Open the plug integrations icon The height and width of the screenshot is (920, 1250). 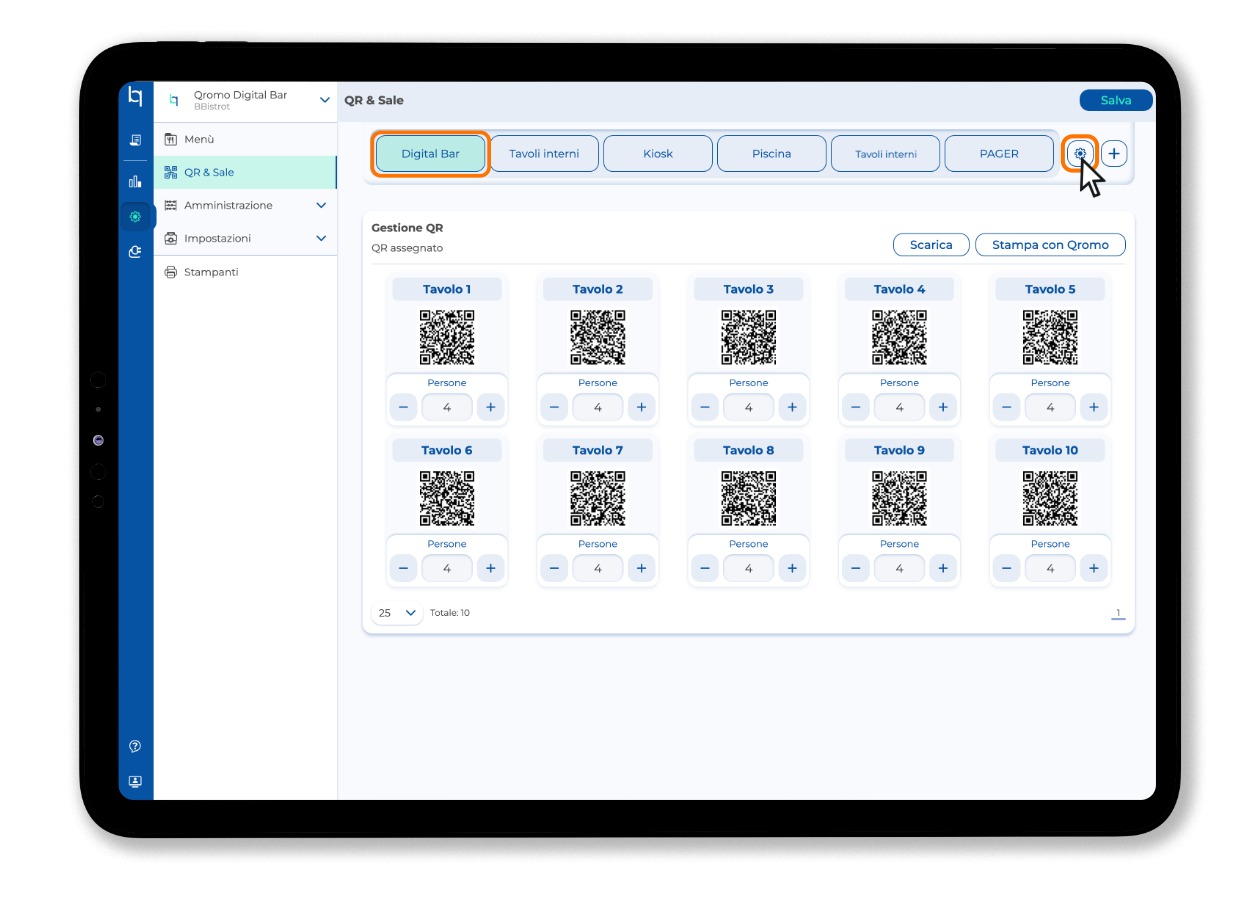[135, 252]
